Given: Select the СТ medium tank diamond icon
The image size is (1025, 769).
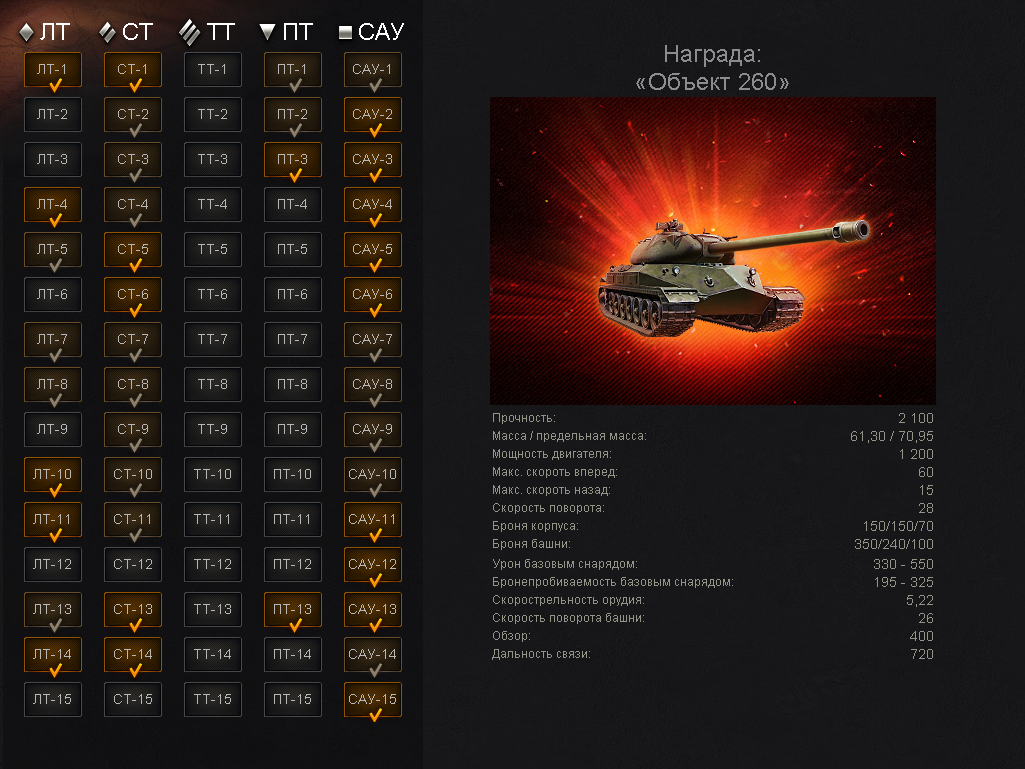Looking at the screenshot, I should coord(107,32).
